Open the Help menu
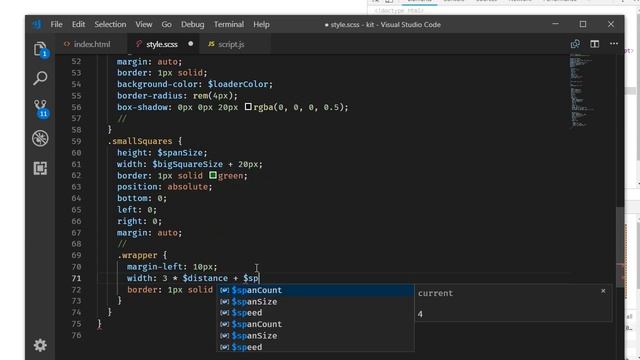The height and width of the screenshot is (360, 640). (x=261, y=24)
